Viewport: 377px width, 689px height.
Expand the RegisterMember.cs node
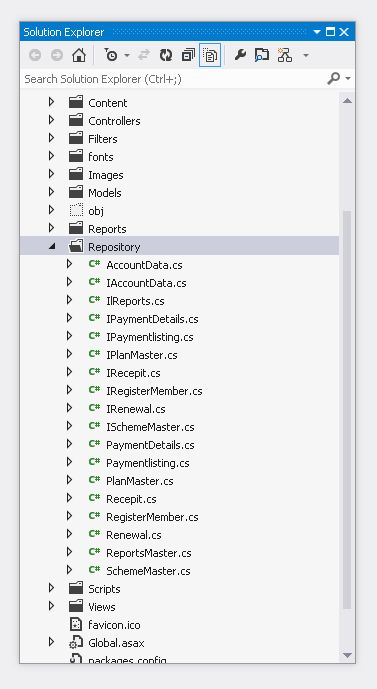pos(69,516)
